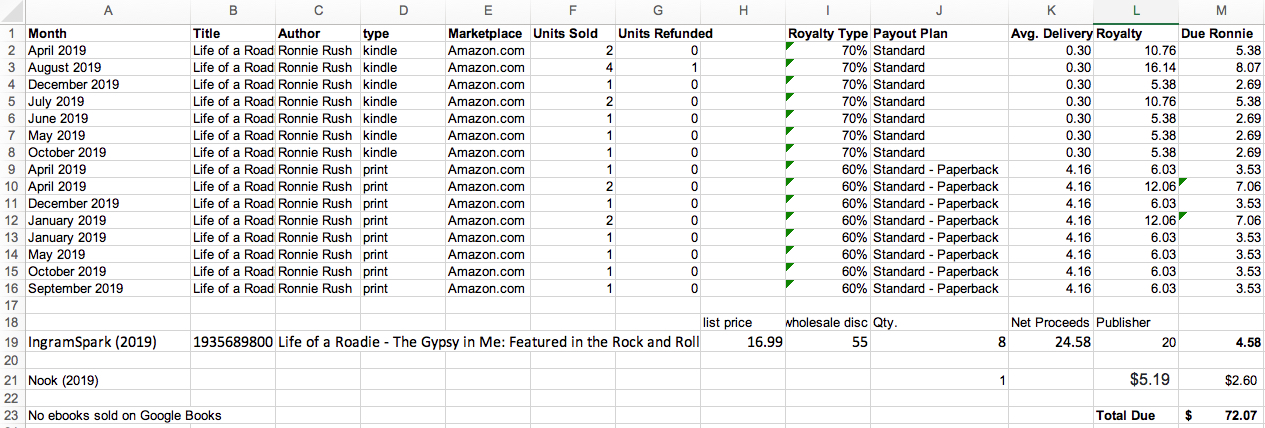
Task: Click the Total Due amount 72.07
Action: pos(1222,415)
